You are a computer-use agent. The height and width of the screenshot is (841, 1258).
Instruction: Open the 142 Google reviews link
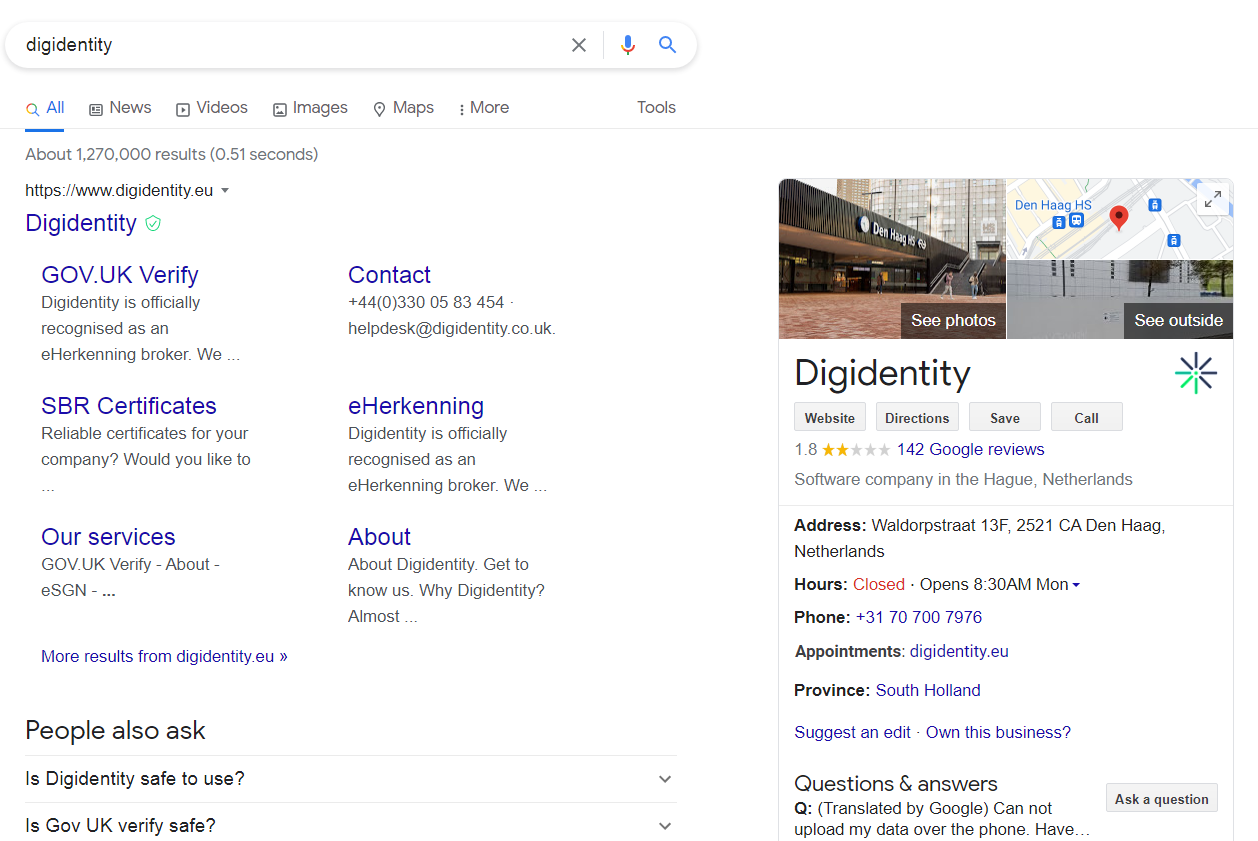970,449
